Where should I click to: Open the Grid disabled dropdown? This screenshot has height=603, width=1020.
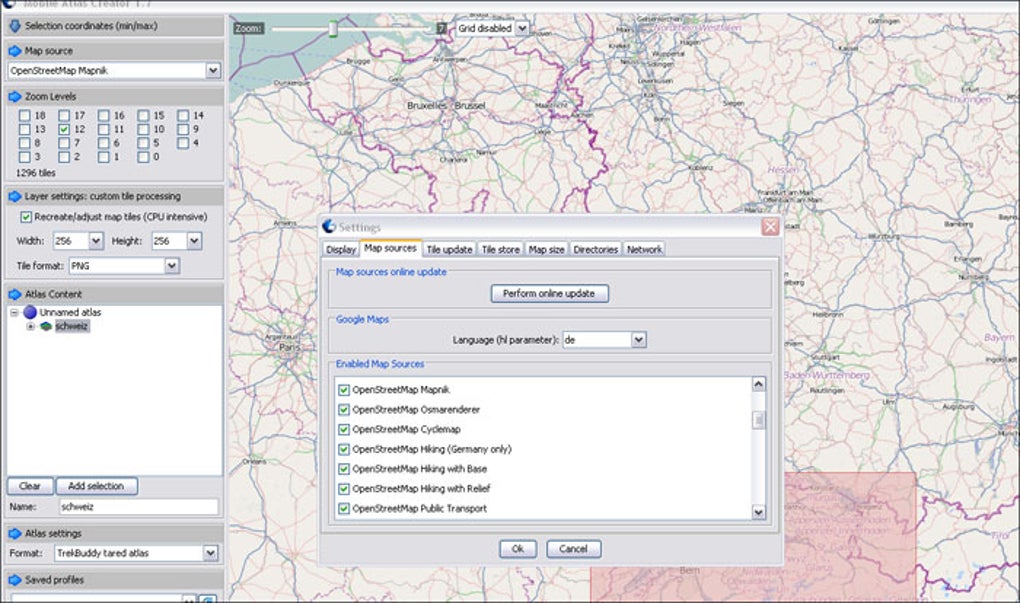pyautogui.click(x=521, y=29)
